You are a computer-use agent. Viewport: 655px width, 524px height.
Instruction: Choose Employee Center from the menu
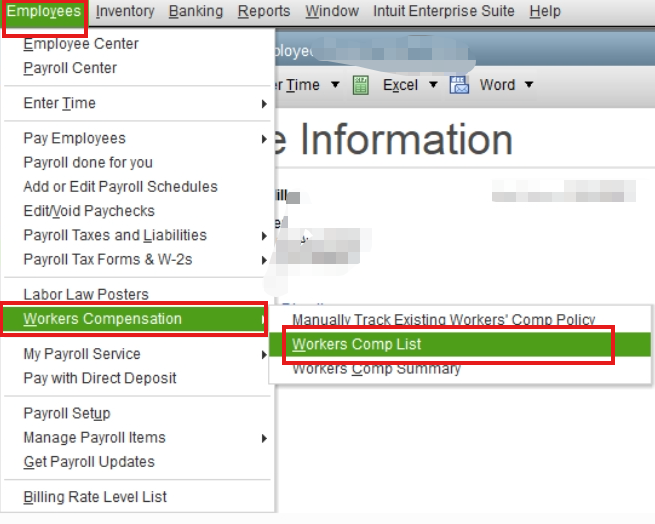[138, 44]
